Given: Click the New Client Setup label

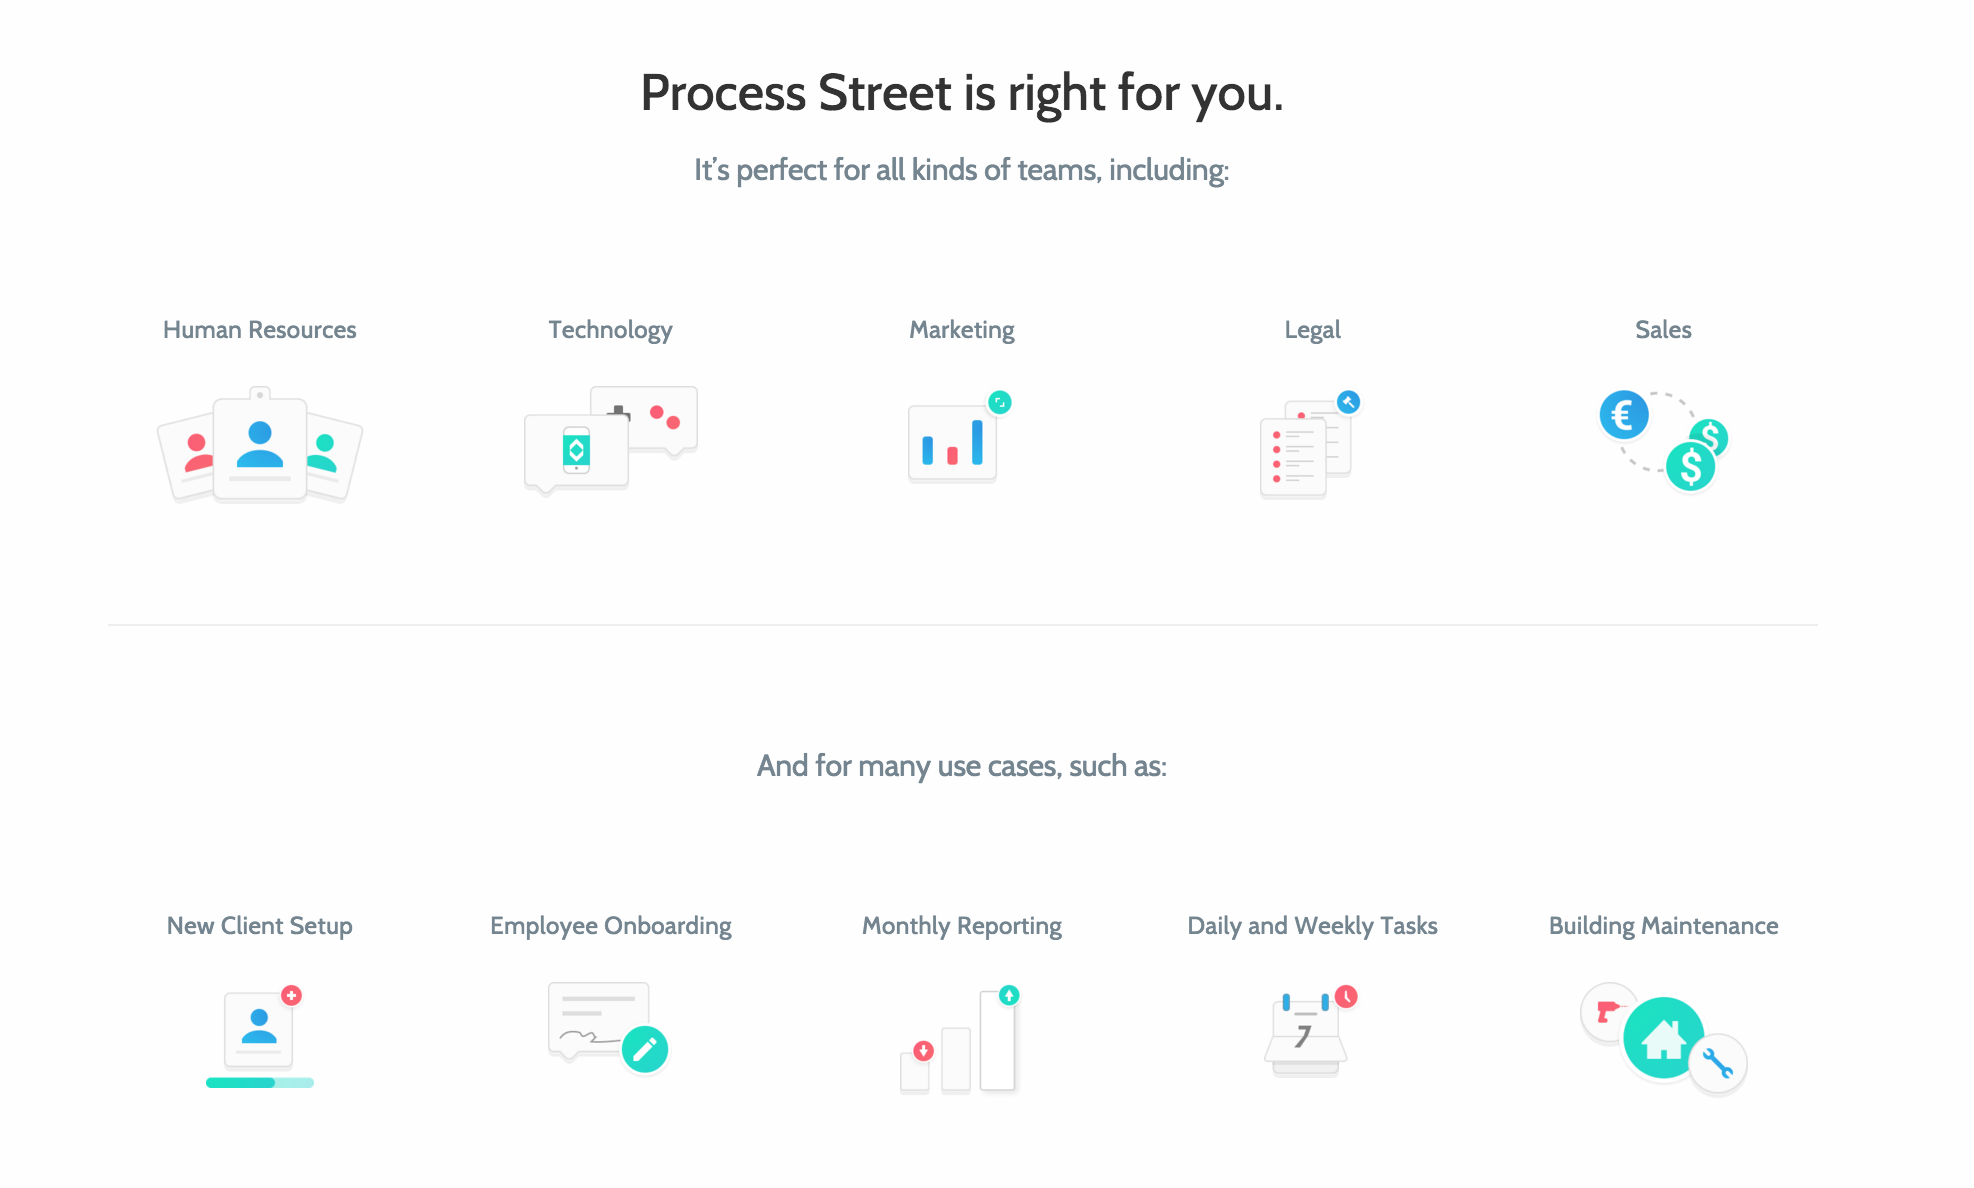Looking at the screenshot, I should (260, 926).
